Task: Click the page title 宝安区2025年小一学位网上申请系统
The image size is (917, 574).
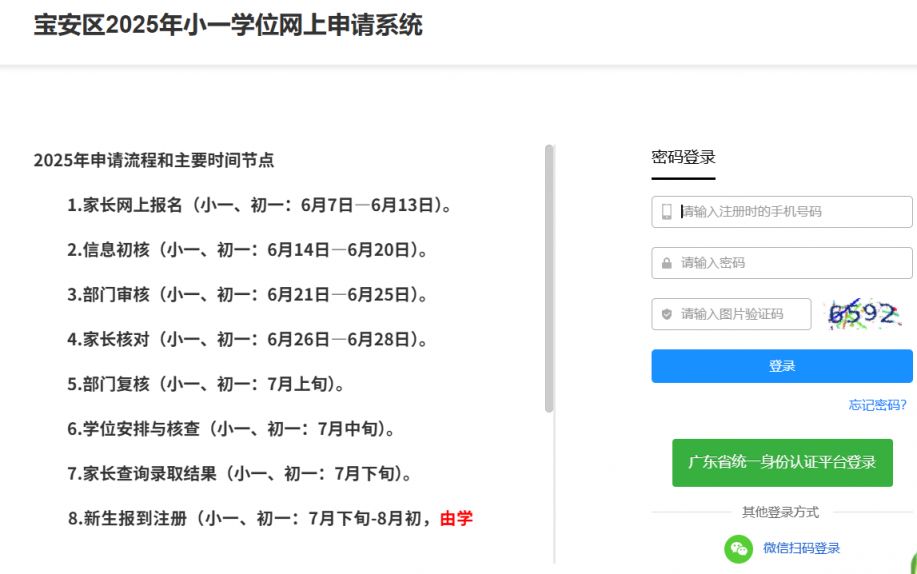Action: click(x=228, y=25)
